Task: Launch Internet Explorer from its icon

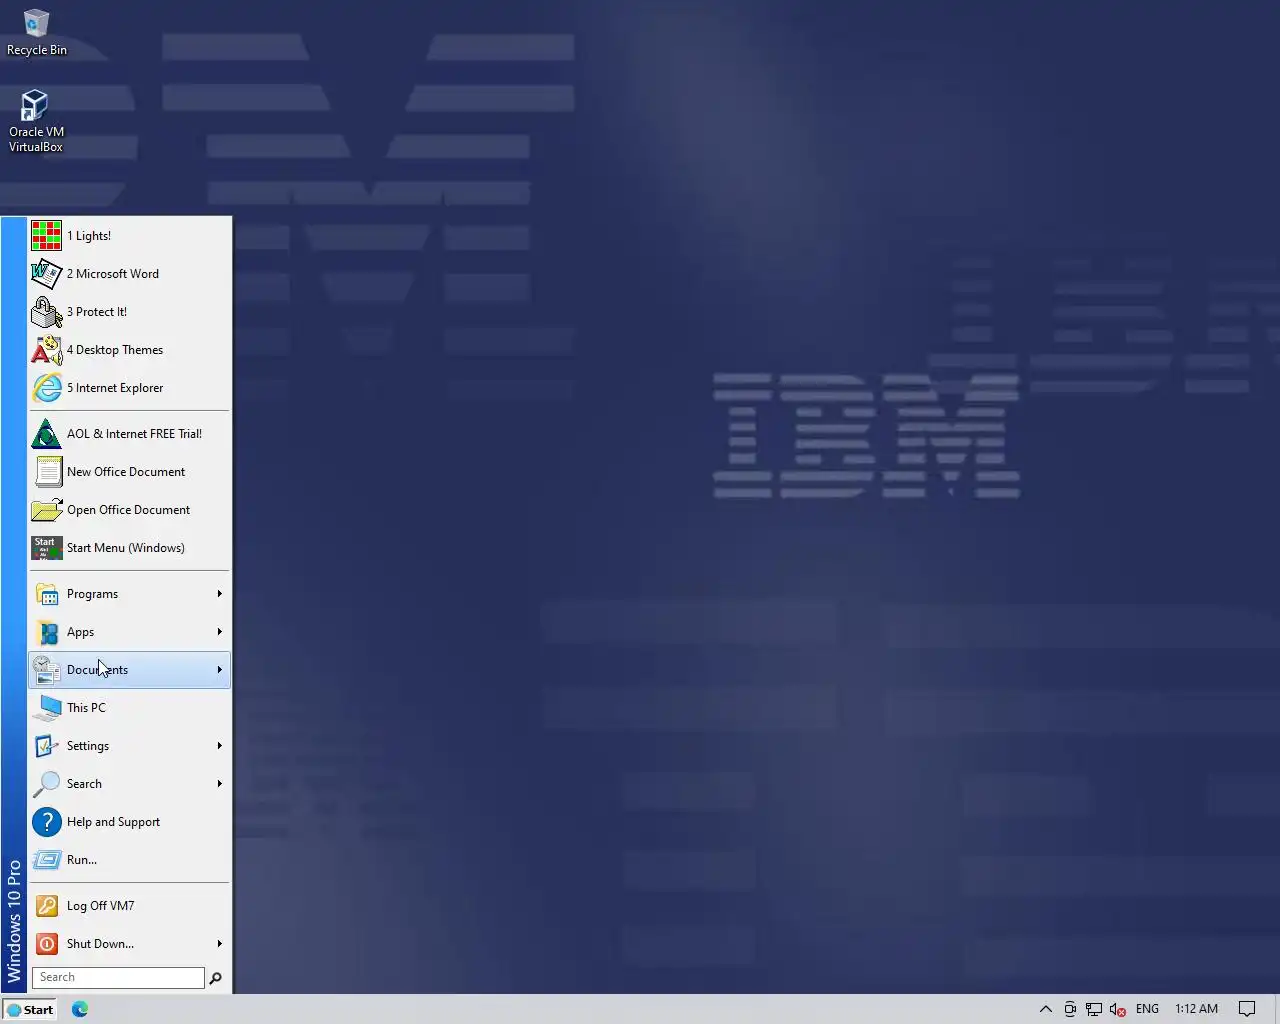Action: (46, 388)
